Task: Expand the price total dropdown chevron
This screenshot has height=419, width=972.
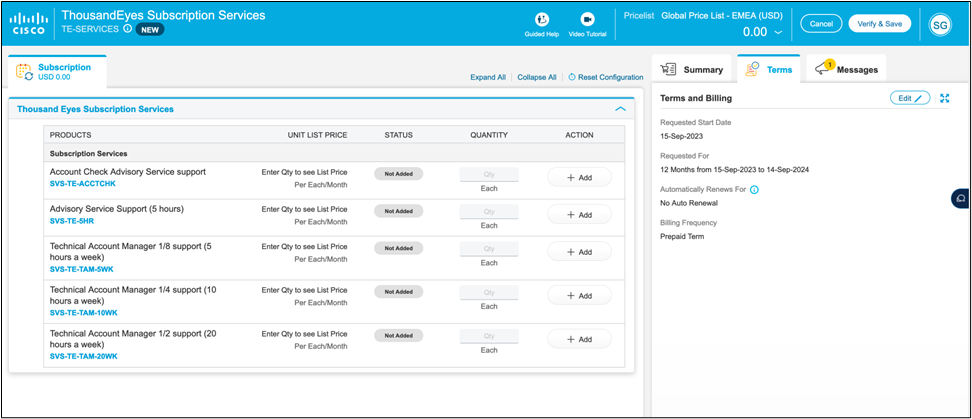Action: (x=779, y=32)
